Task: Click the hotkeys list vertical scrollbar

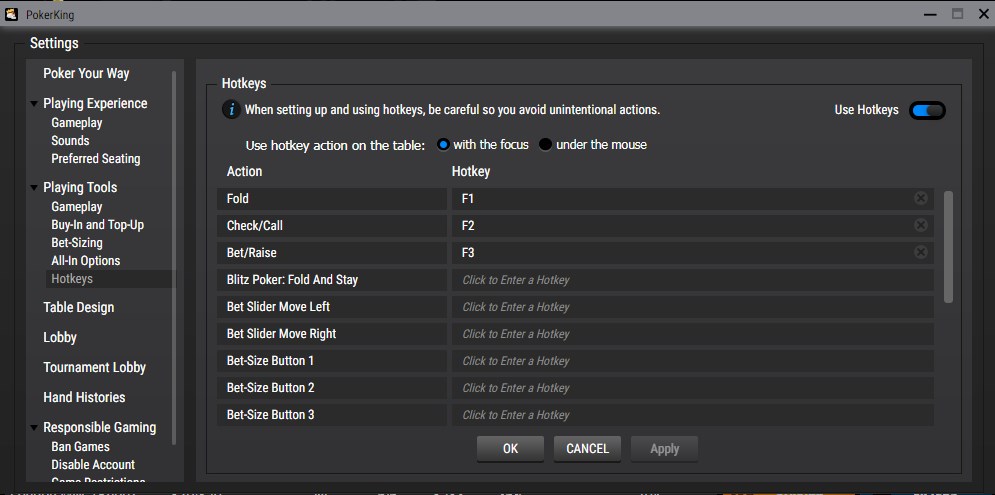Action: (x=949, y=246)
